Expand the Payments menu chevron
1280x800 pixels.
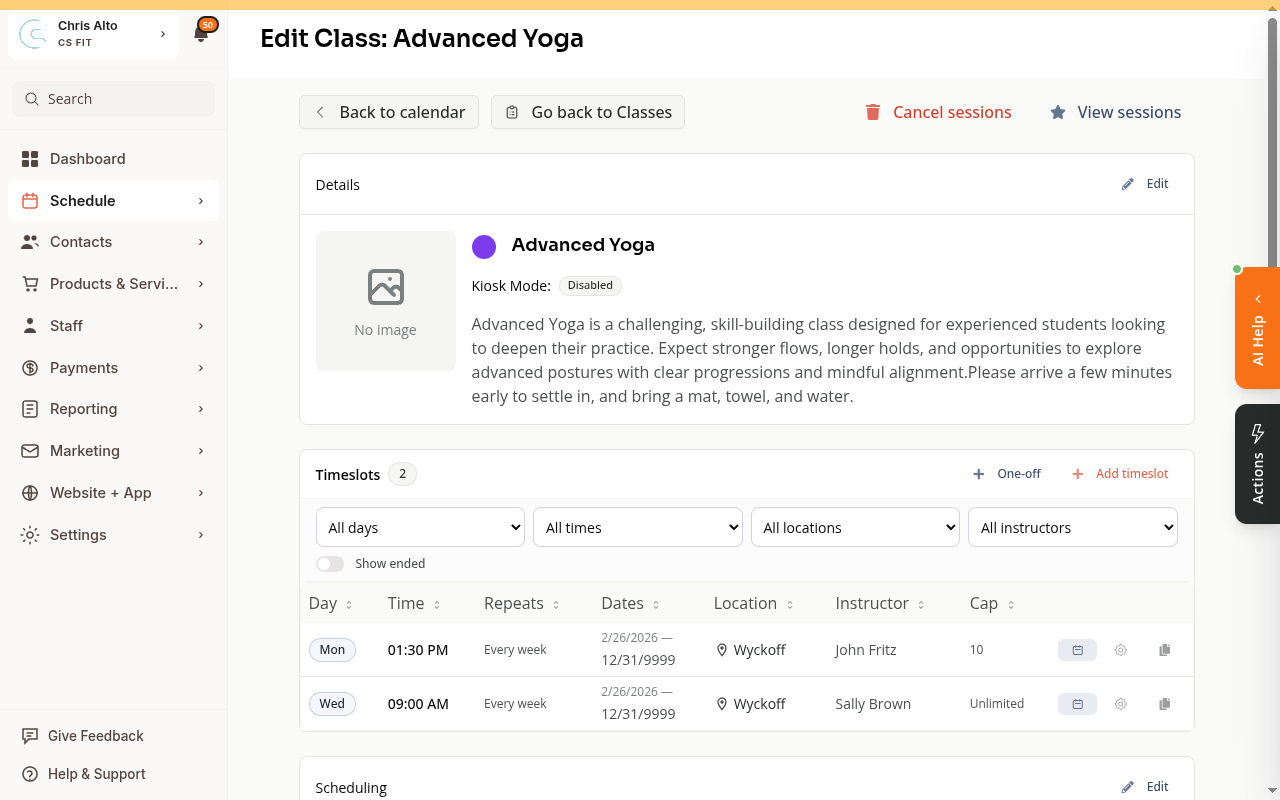tap(201, 368)
